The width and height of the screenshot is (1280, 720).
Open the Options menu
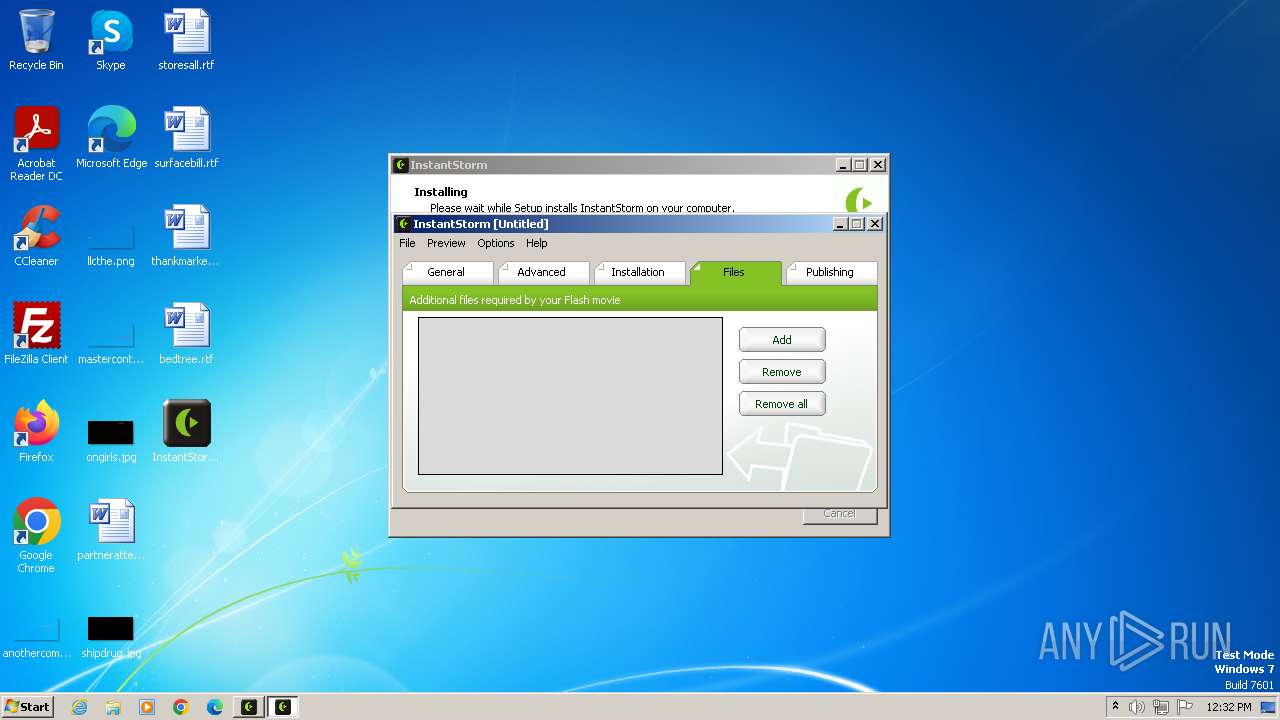pyautogui.click(x=495, y=243)
